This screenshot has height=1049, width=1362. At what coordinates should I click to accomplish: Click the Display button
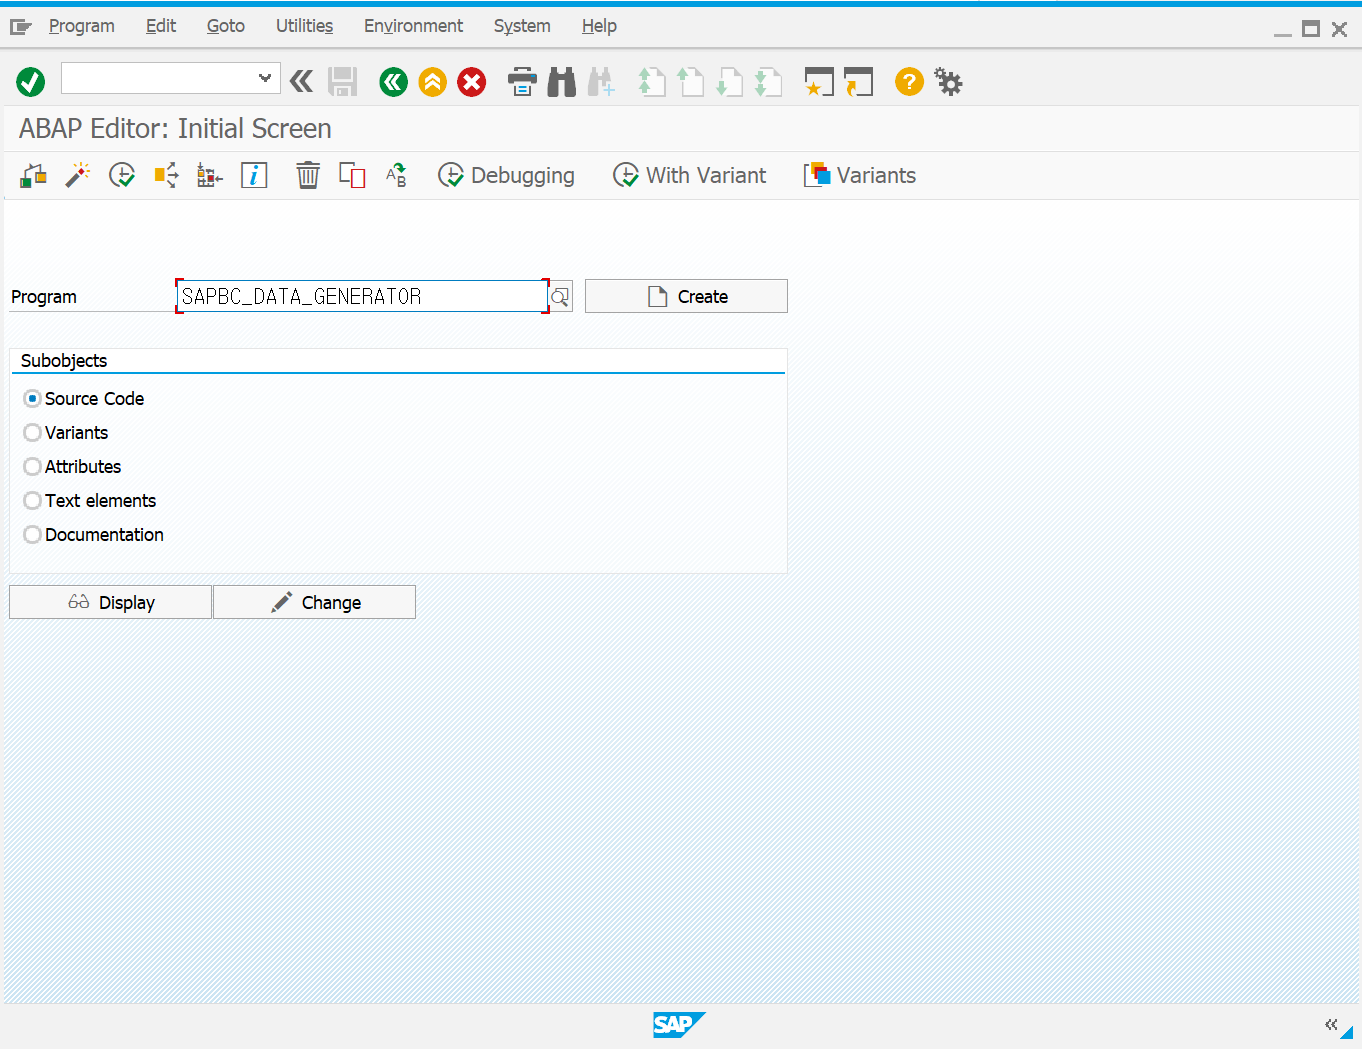click(110, 602)
